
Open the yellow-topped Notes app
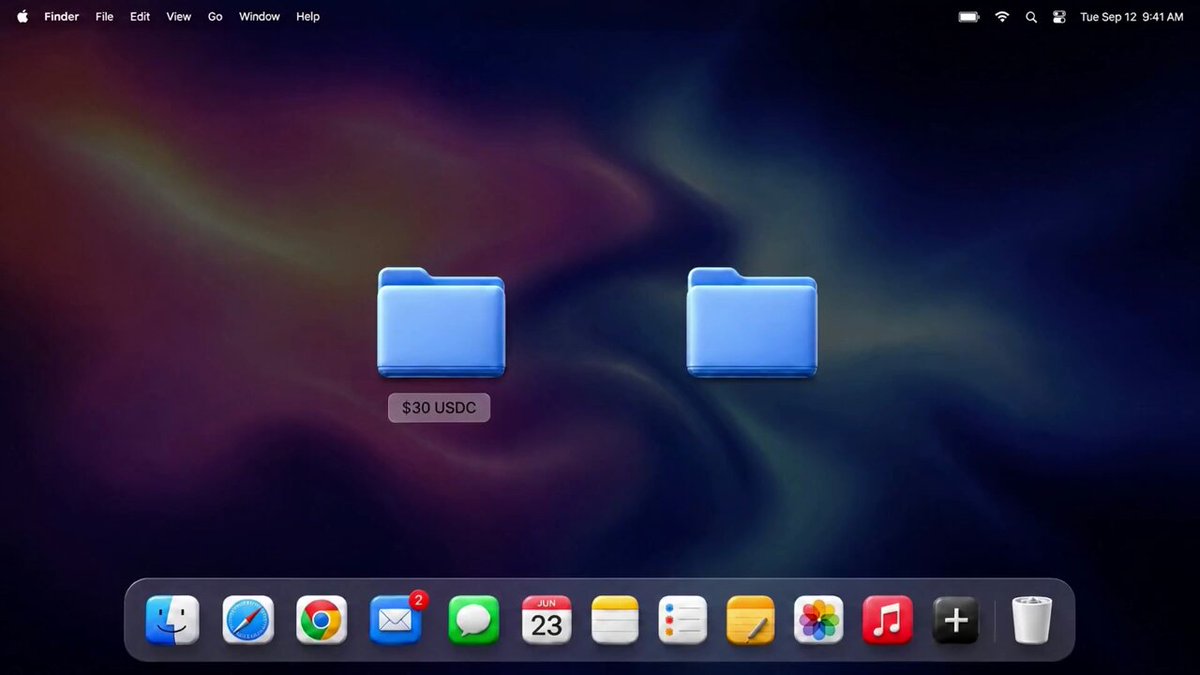(x=614, y=620)
